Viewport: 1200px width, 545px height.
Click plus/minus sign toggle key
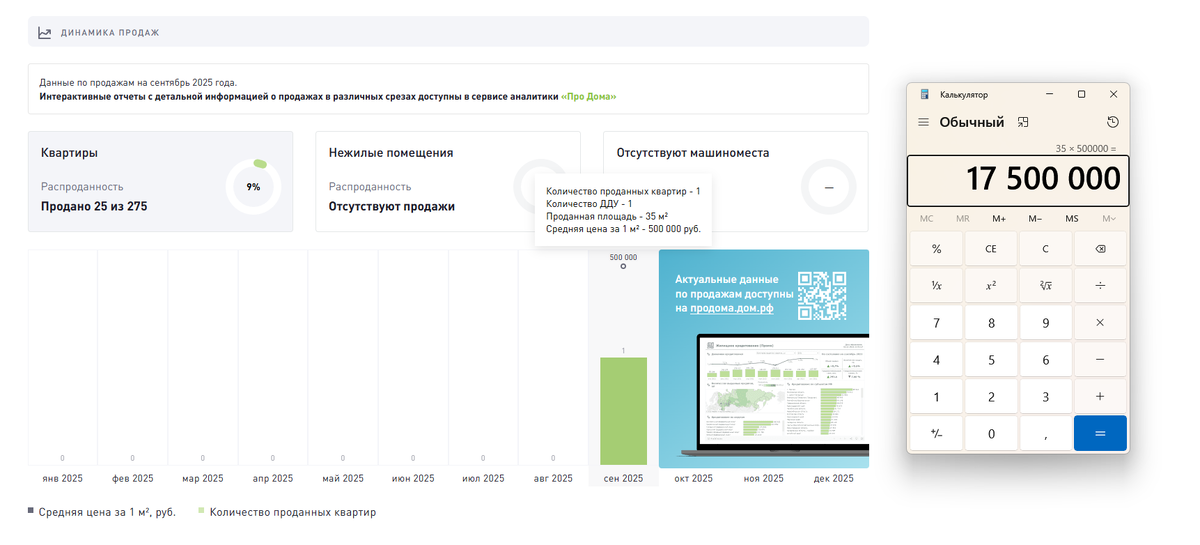[936, 434]
